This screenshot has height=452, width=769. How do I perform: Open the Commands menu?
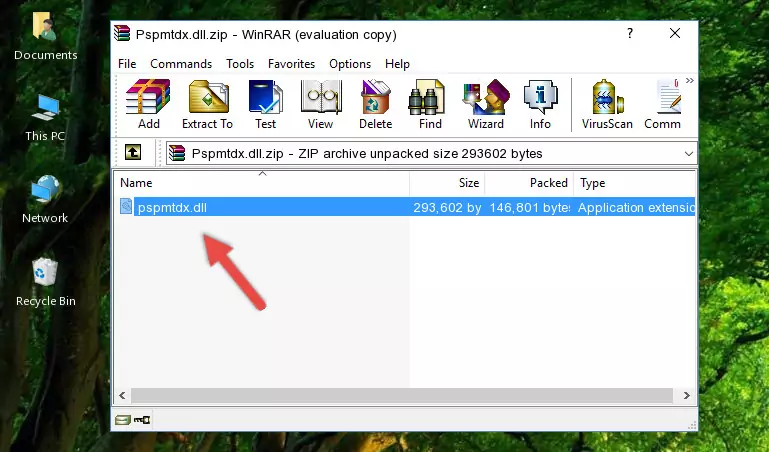pos(181,64)
